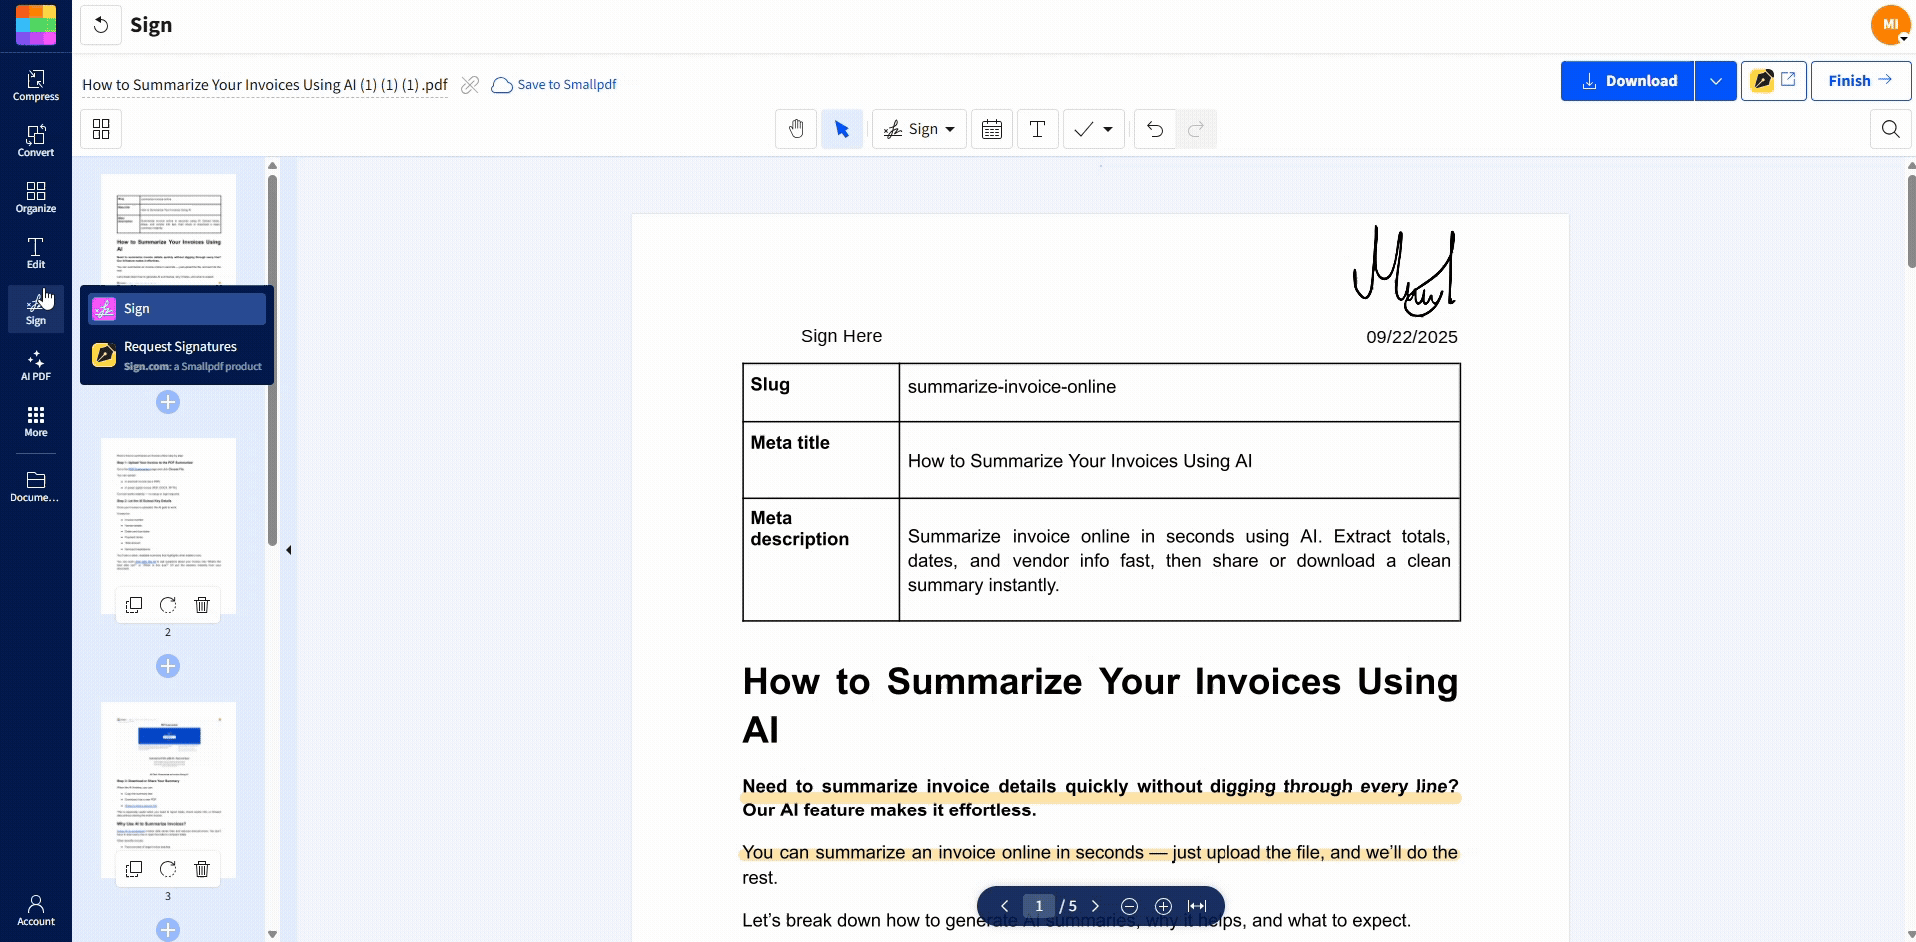Zoom in on the document
This screenshot has width=1916, height=942.
[1163, 906]
